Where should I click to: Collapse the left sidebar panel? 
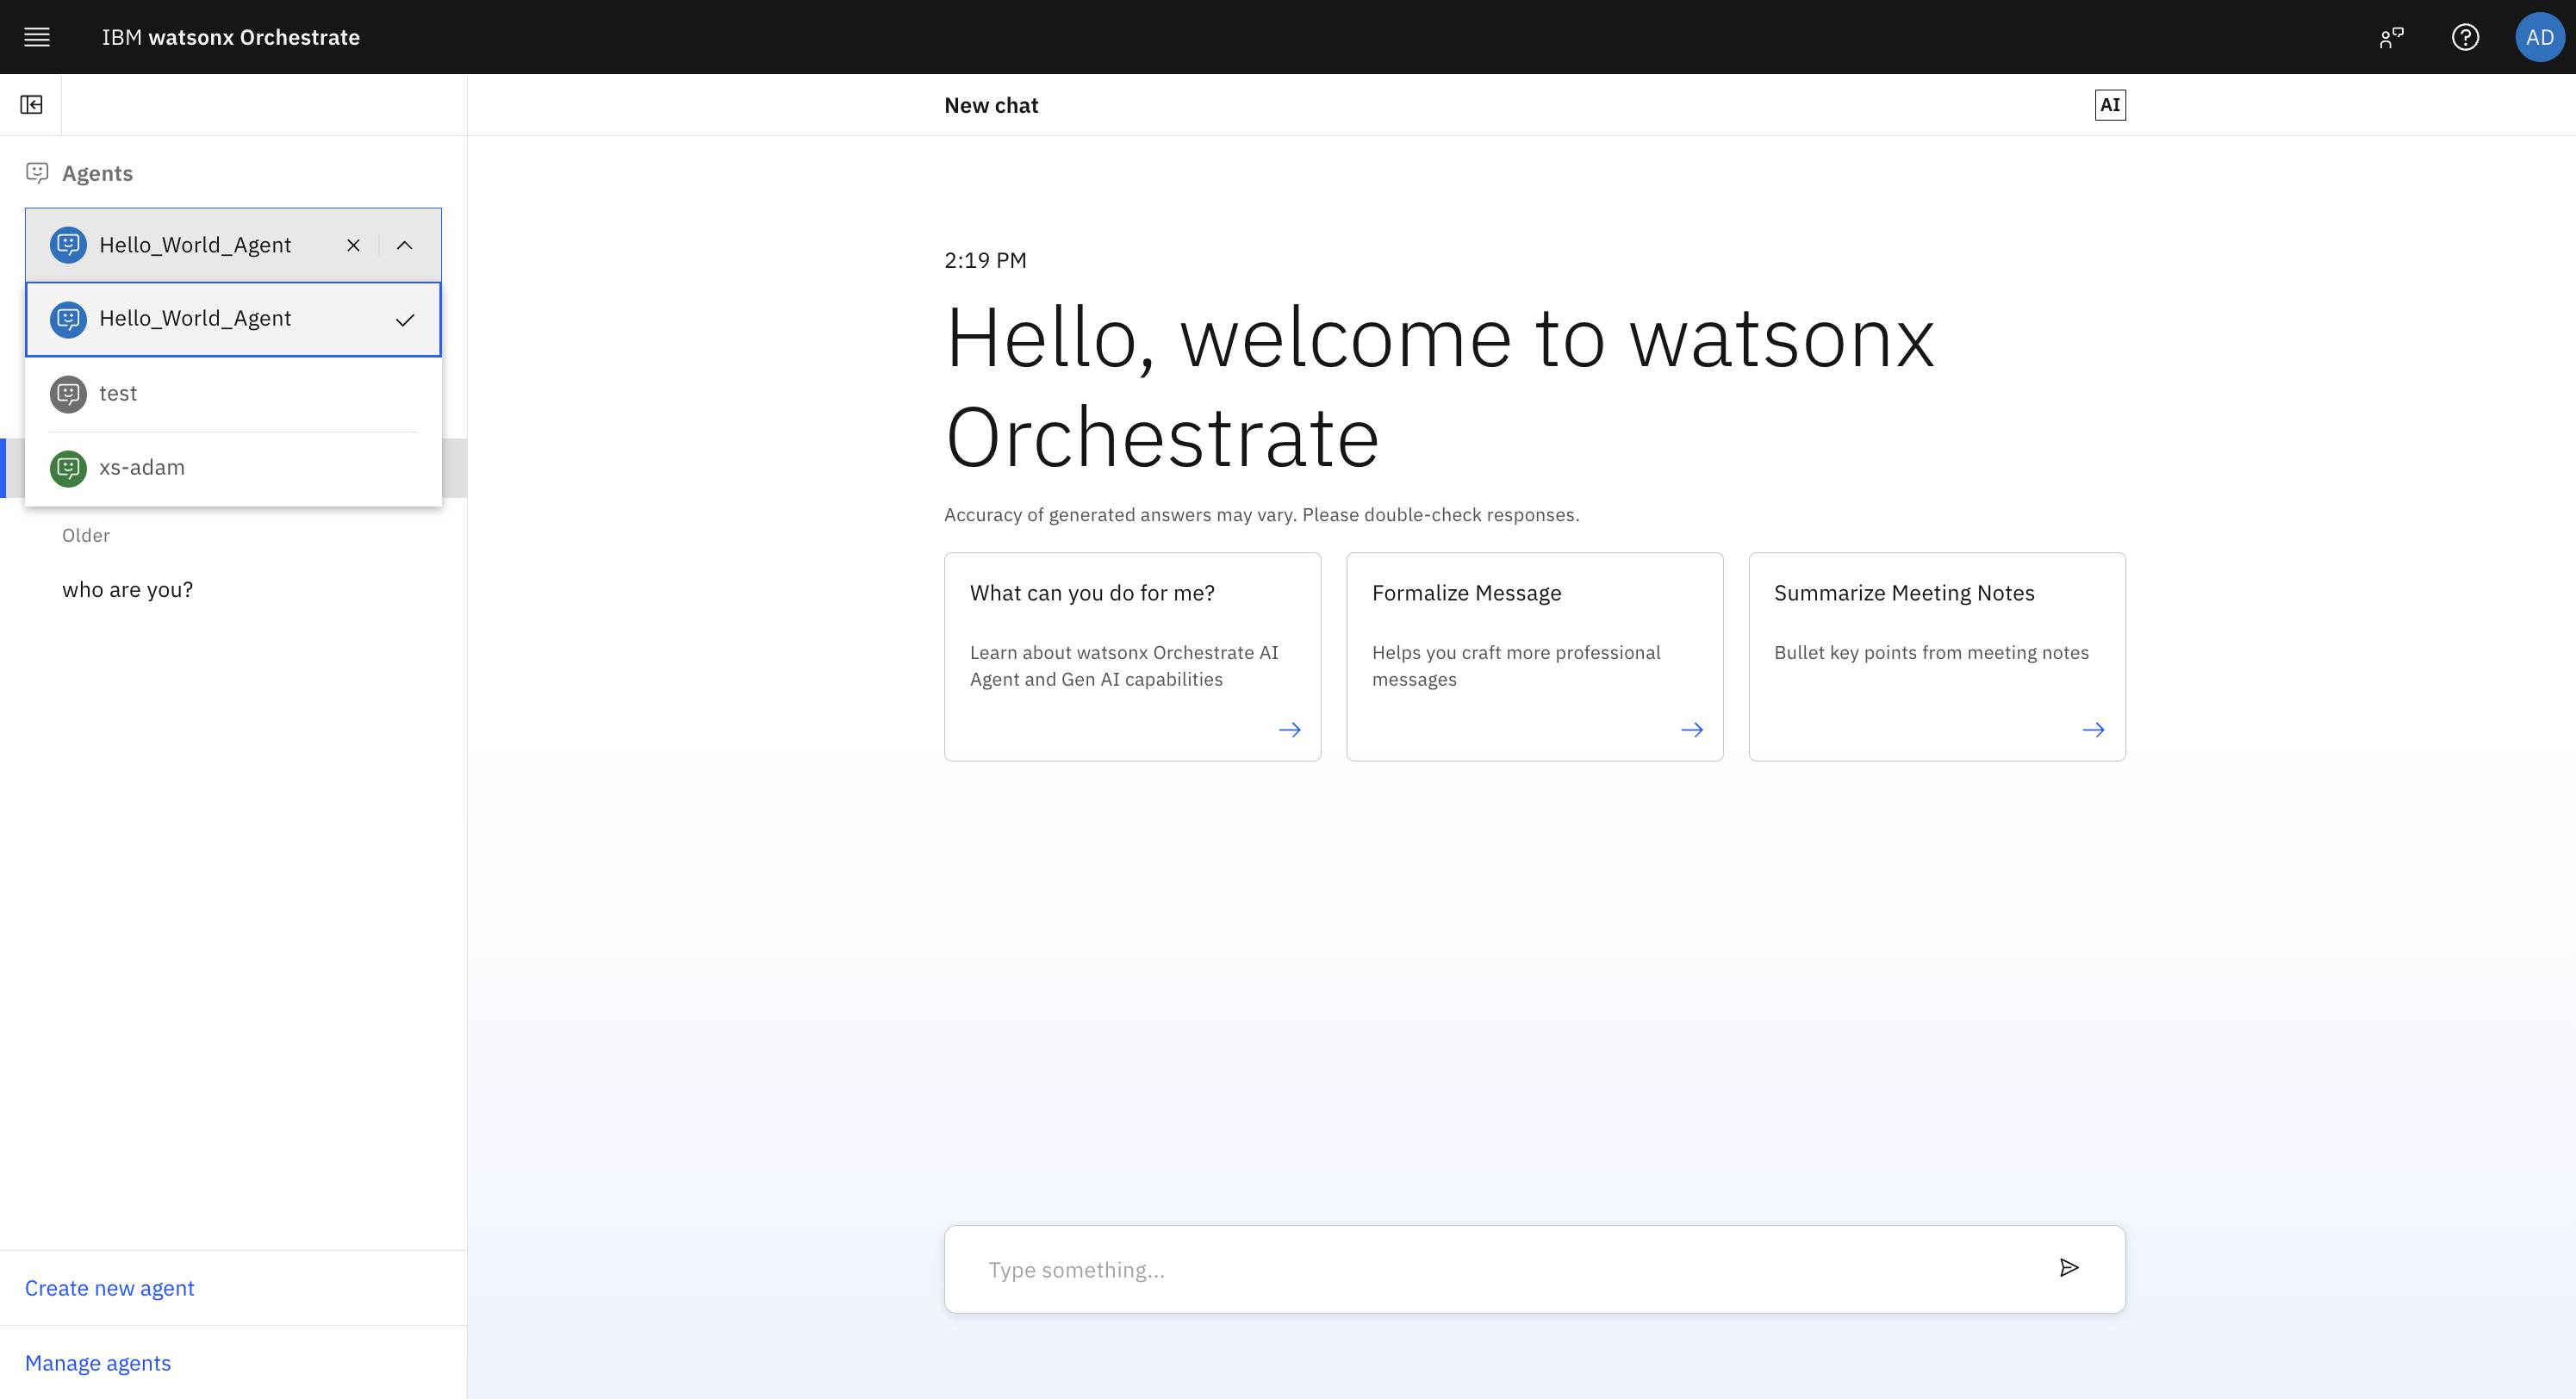pos(31,105)
